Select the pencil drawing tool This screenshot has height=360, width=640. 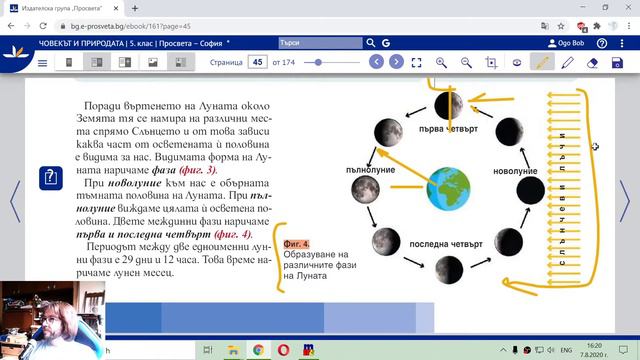(x=567, y=62)
